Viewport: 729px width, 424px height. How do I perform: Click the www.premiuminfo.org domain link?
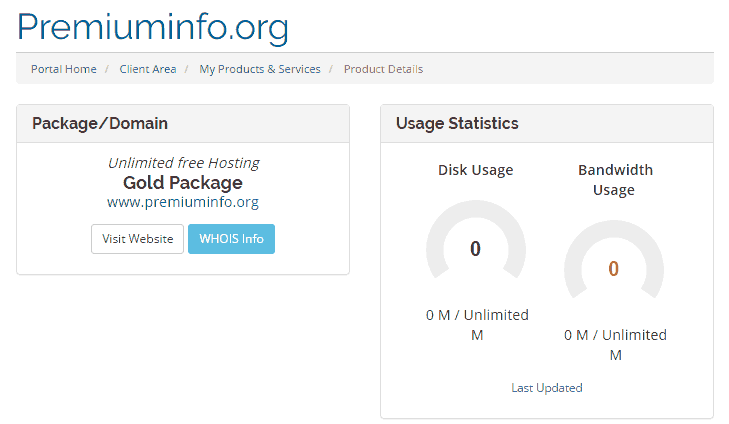click(183, 202)
